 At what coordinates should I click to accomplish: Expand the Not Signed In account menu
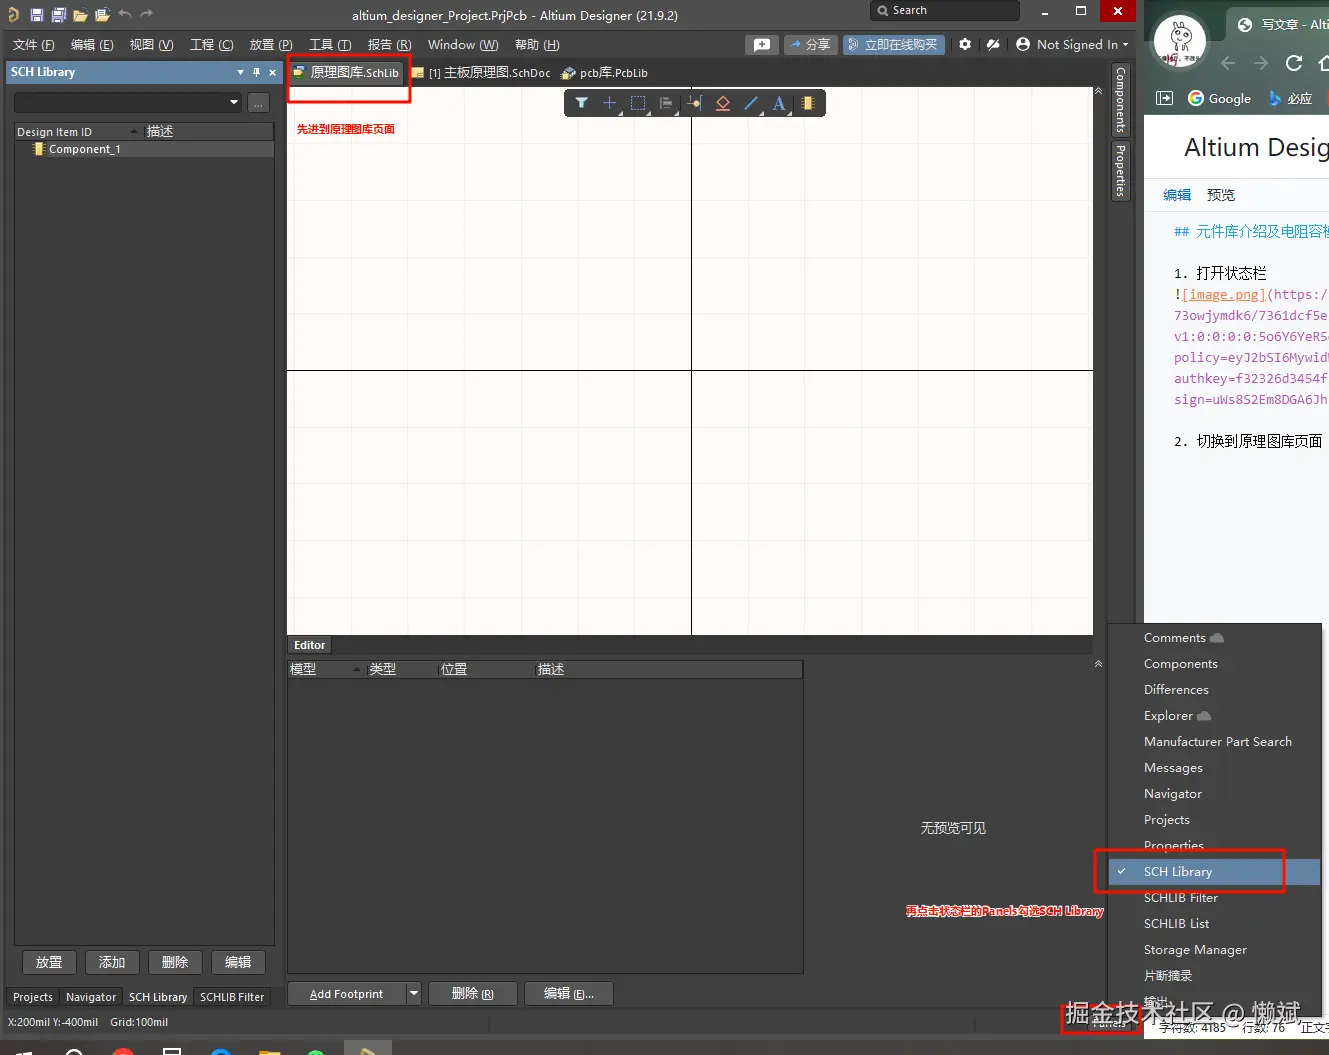[1072, 45]
